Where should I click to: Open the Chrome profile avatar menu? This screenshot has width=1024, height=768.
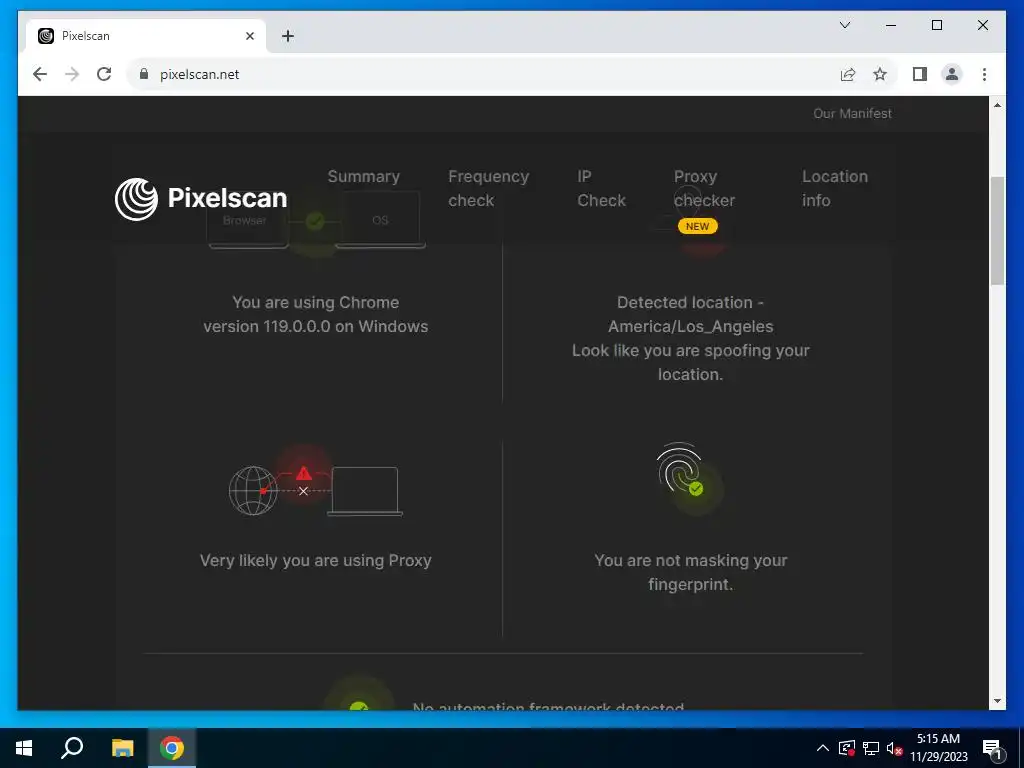952,74
